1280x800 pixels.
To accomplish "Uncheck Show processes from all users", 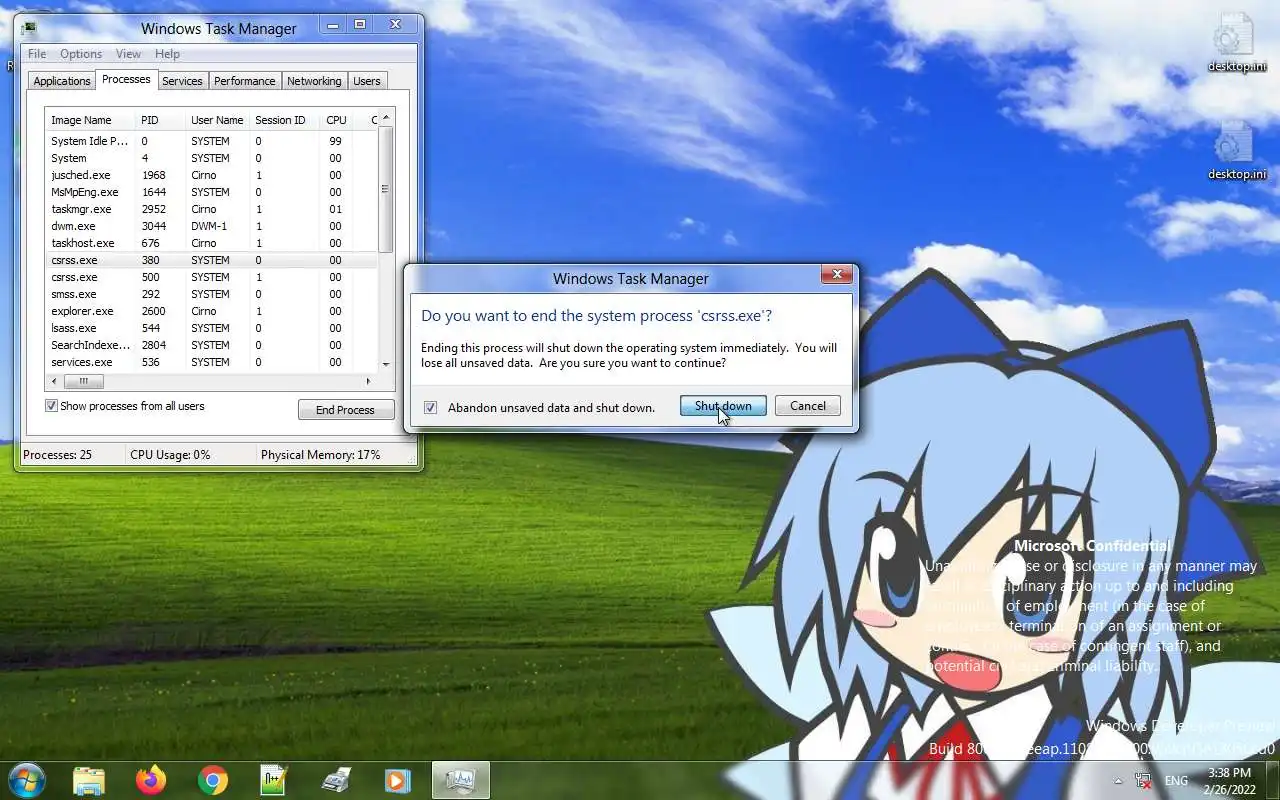I will (51, 406).
